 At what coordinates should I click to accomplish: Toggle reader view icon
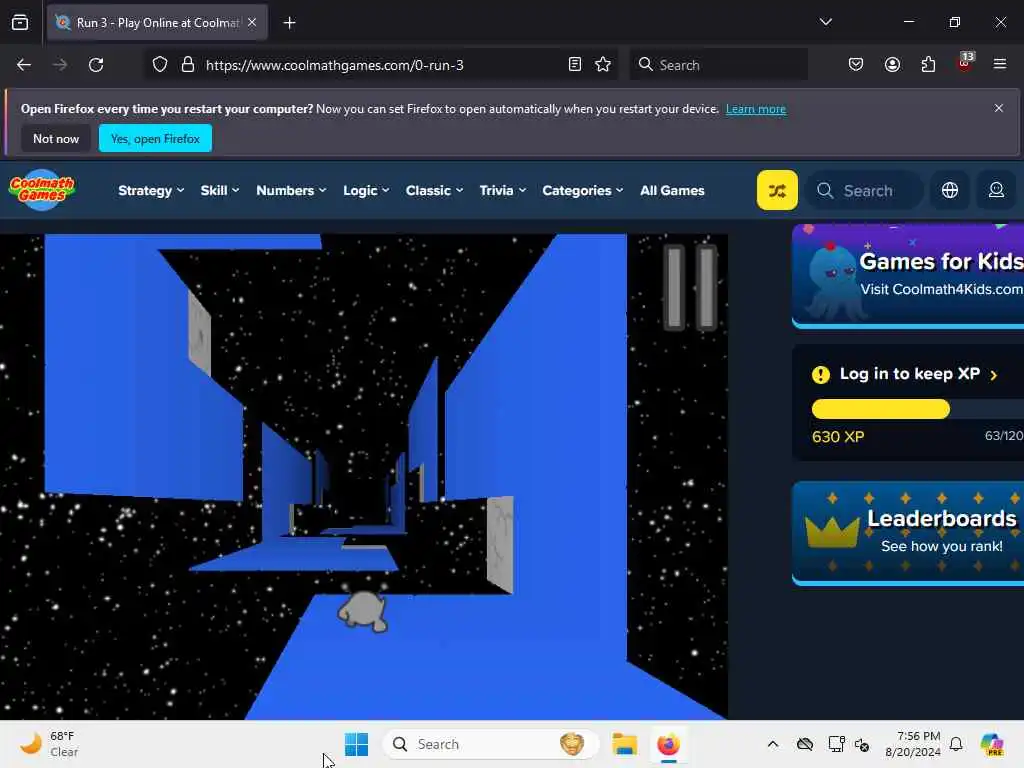(x=575, y=65)
